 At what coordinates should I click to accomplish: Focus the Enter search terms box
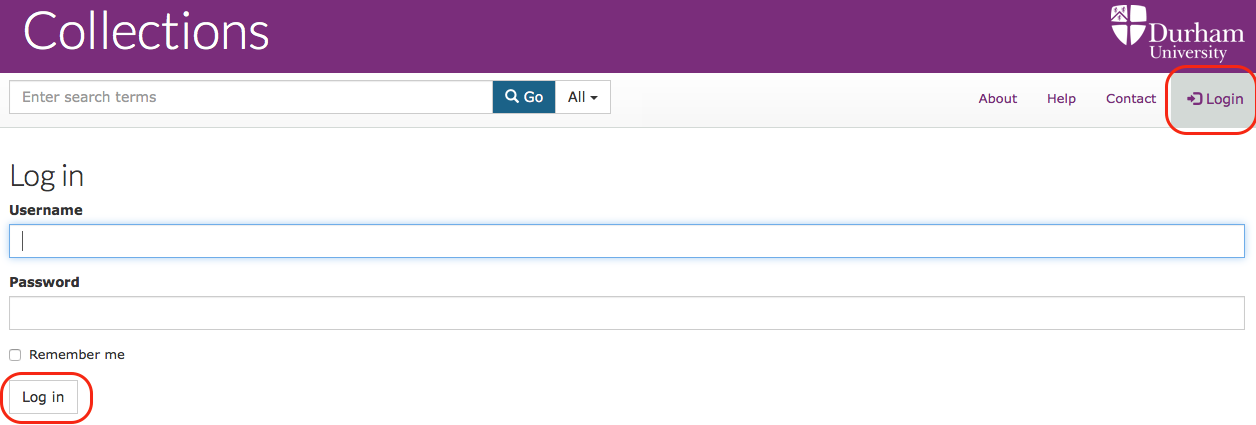click(251, 97)
